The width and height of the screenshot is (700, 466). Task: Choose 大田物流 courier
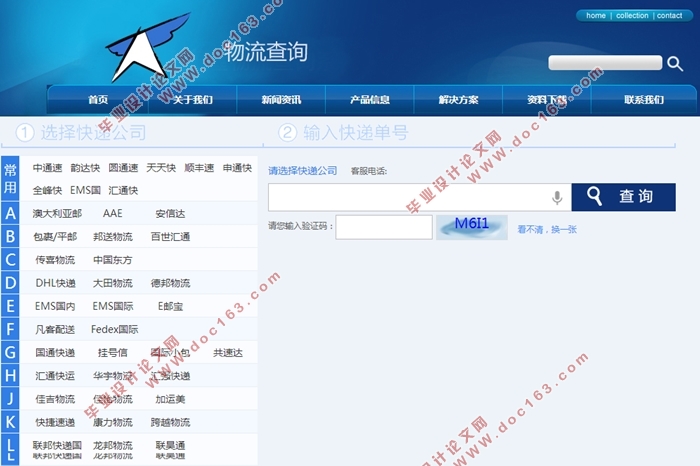coord(113,283)
